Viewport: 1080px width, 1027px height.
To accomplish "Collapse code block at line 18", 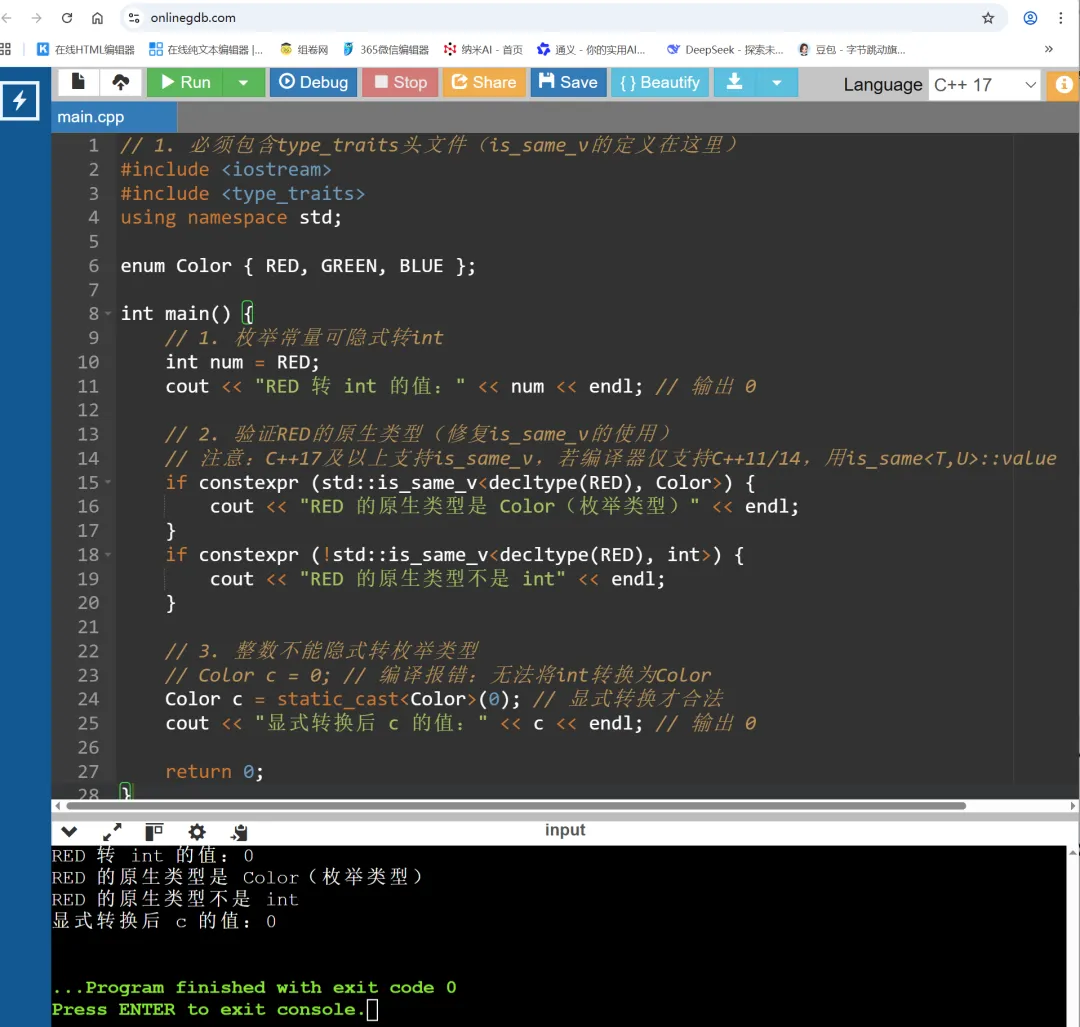I will [x=106, y=554].
